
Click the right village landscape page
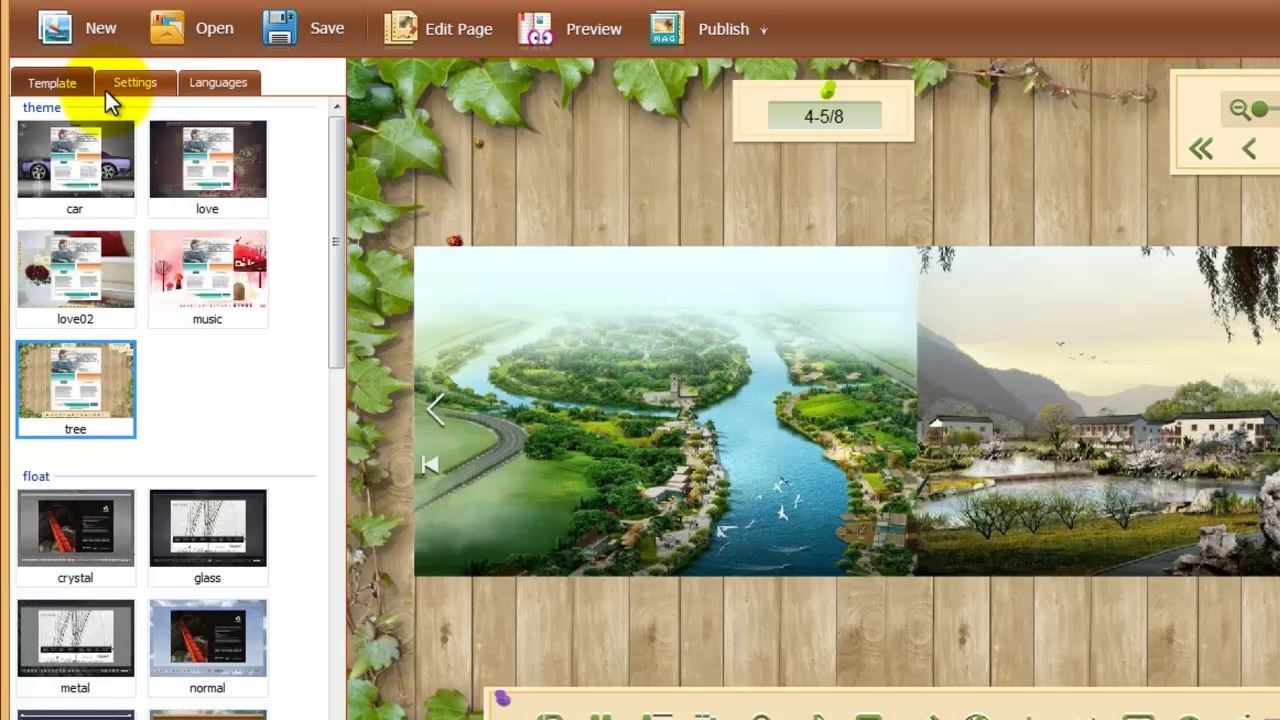pyautogui.click(x=1098, y=411)
